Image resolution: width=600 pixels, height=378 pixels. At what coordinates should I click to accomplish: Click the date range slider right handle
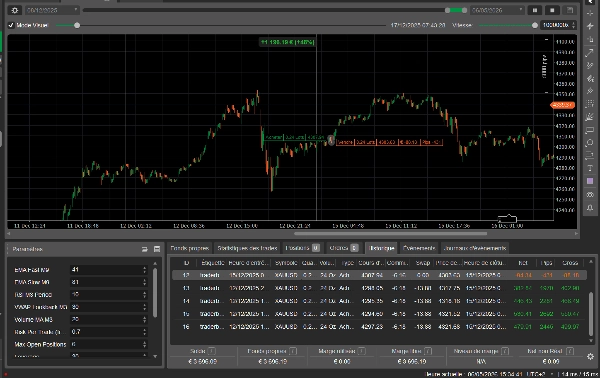(464, 10)
